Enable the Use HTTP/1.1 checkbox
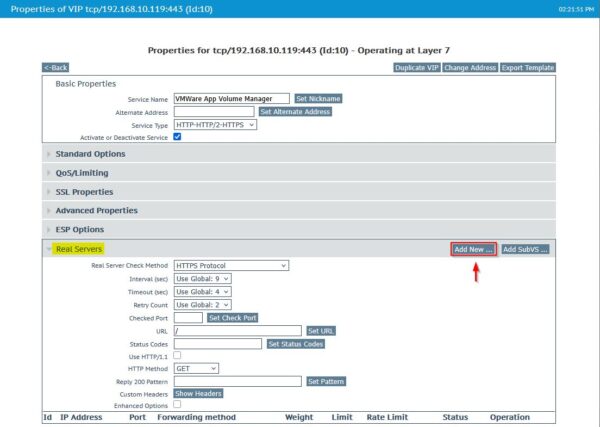This screenshot has width=600, height=427. [x=177, y=355]
